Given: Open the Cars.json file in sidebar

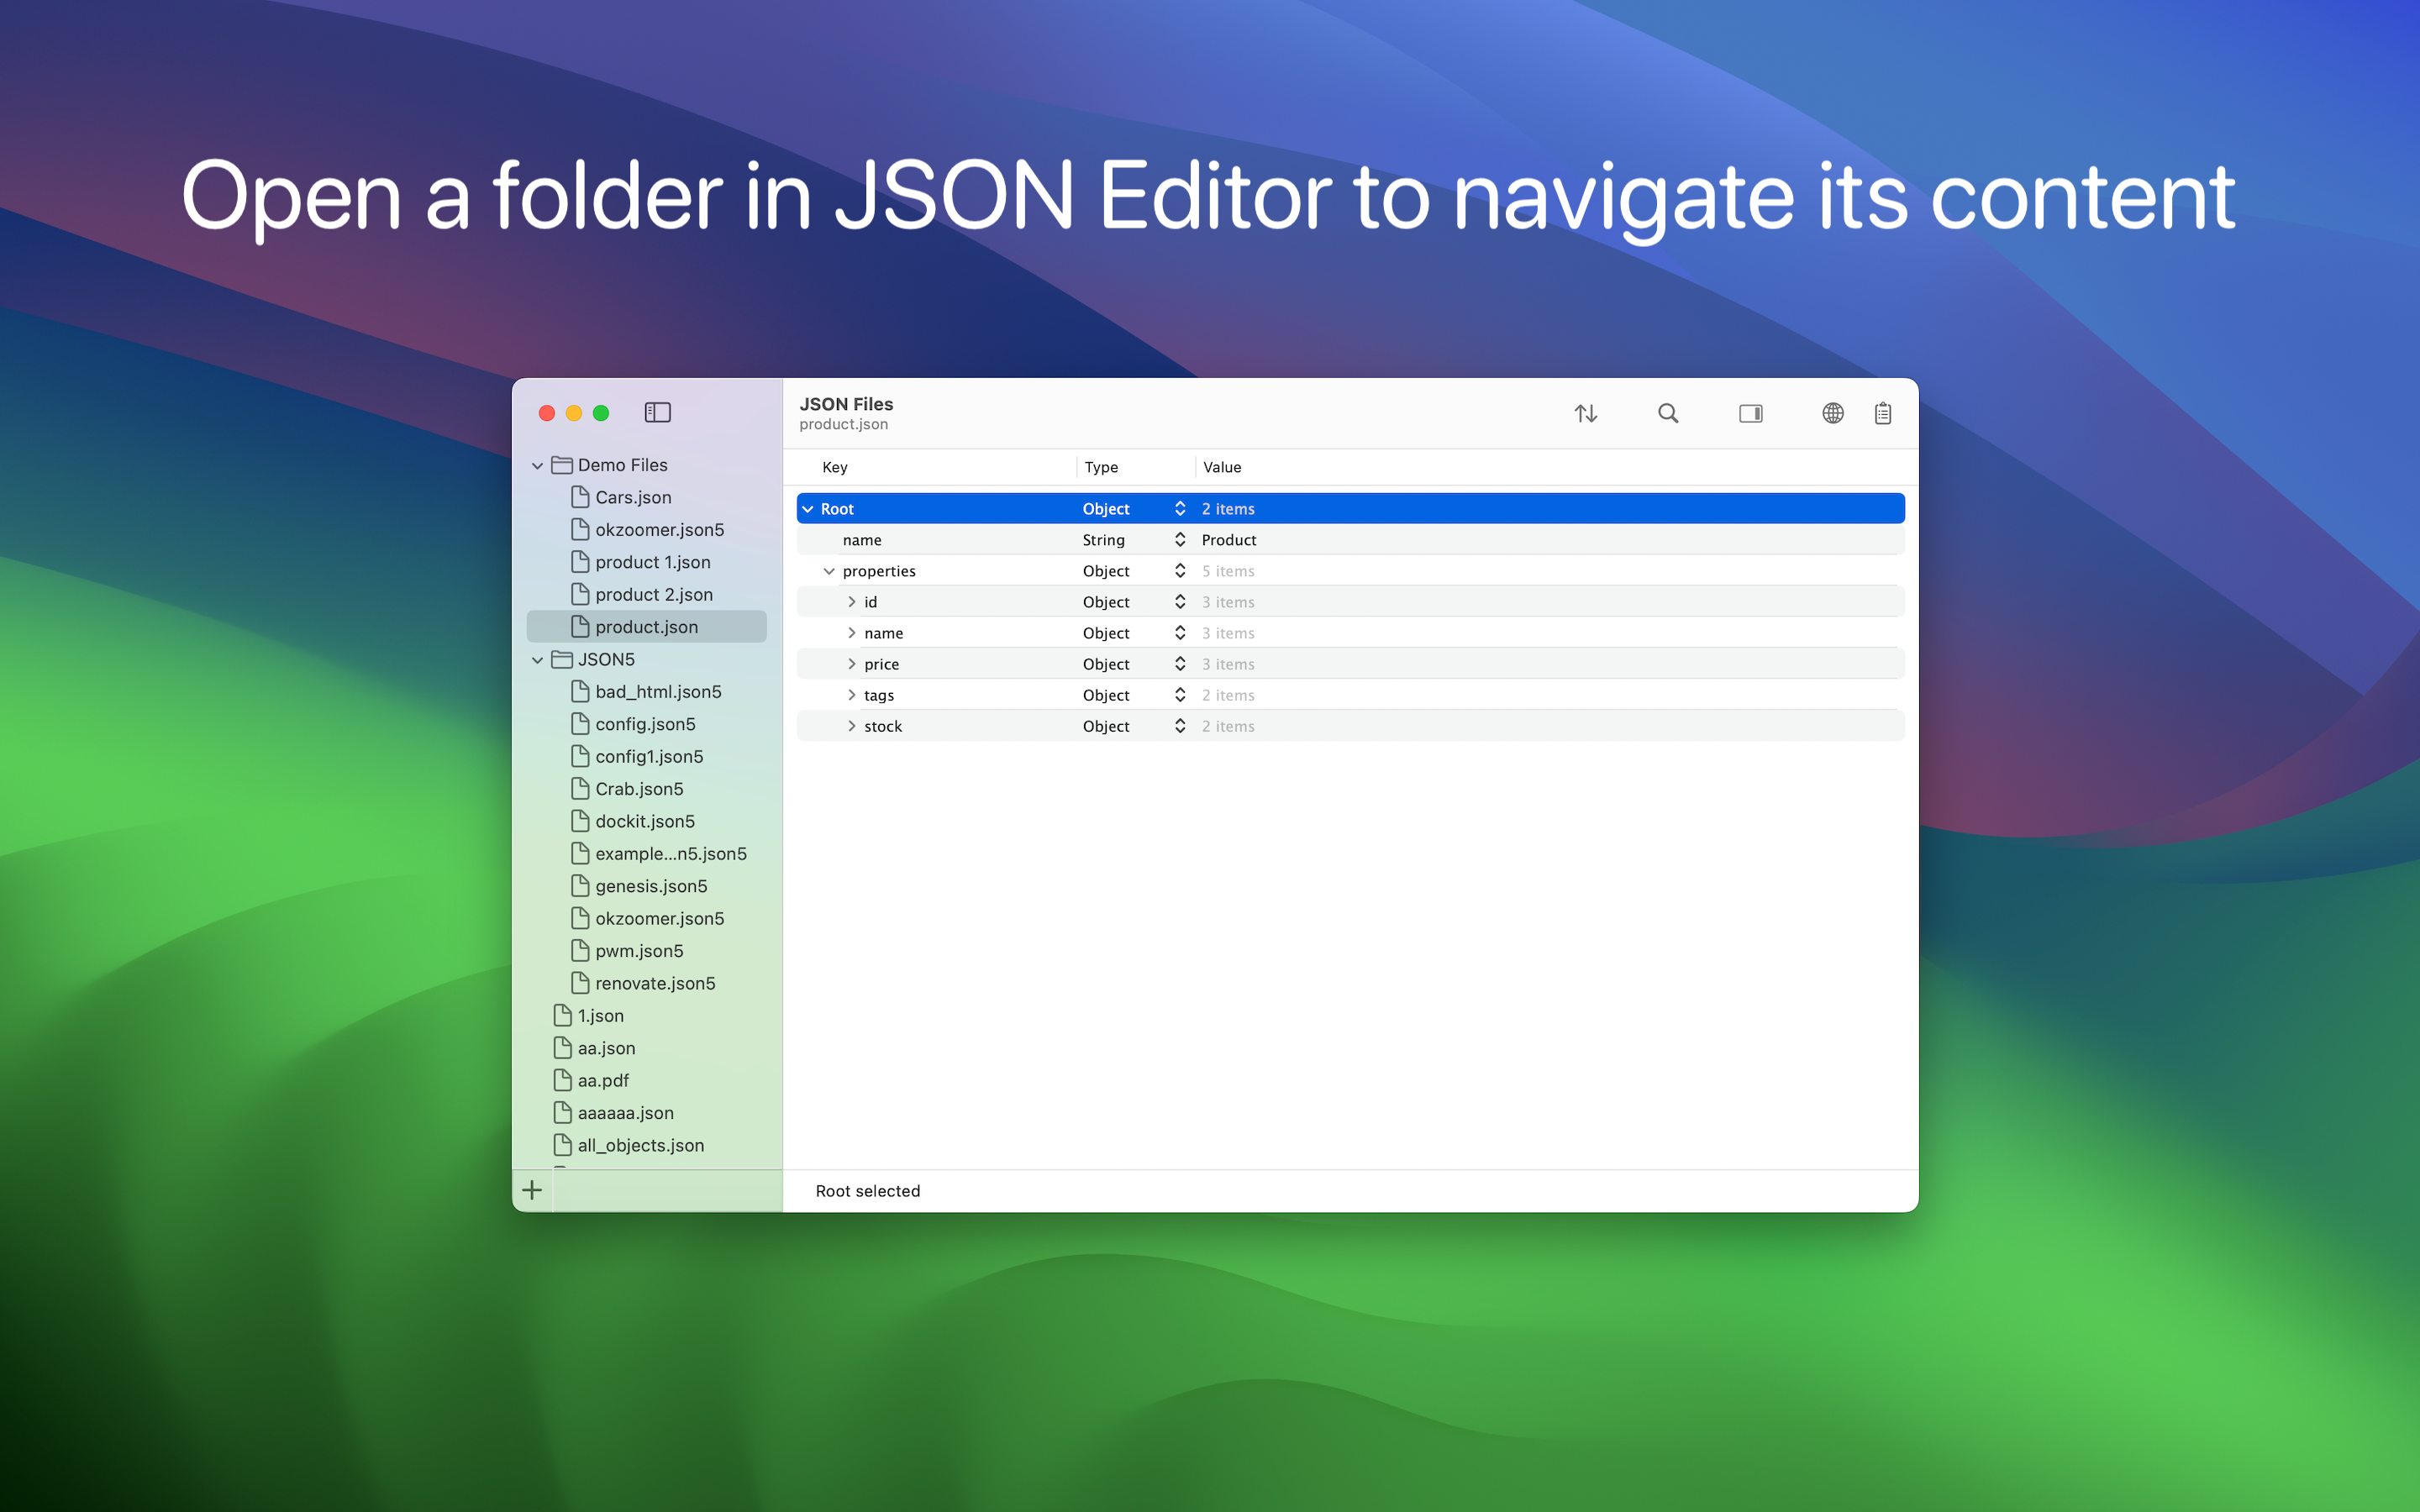Looking at the screenshot, I should pyautogui.click(x=632, y=497).
